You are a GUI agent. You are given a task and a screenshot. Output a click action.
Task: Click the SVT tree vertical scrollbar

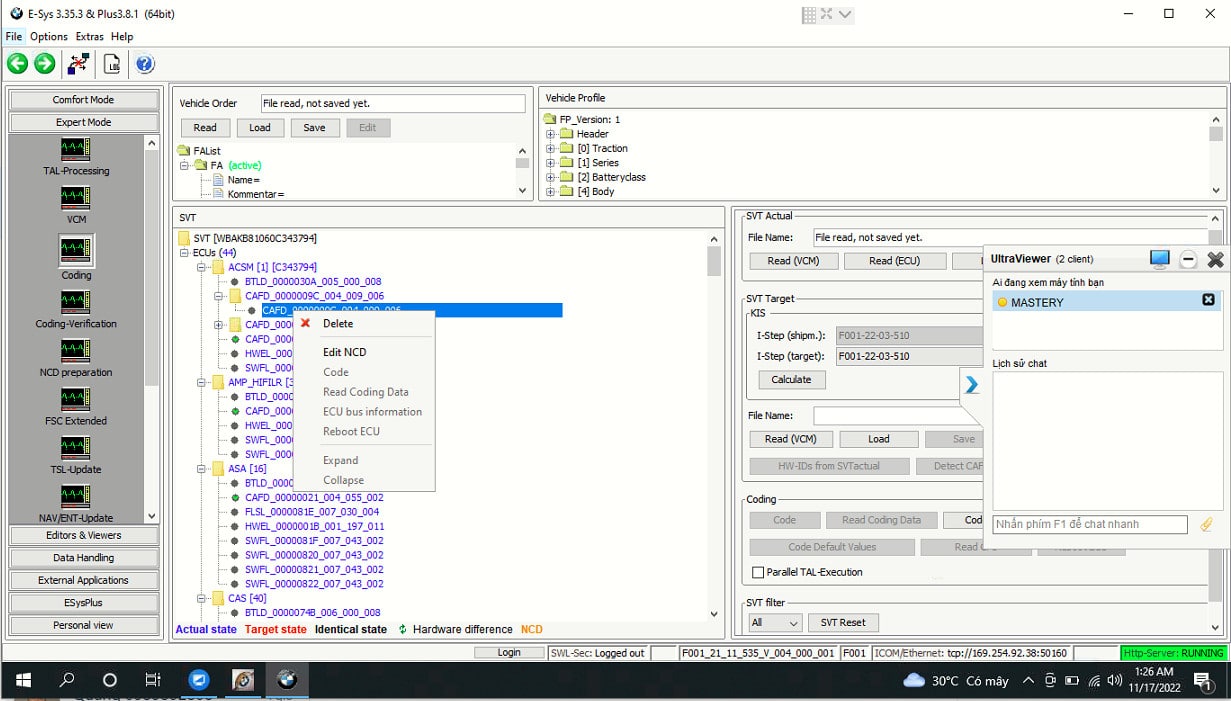click(x=714, y=425)
